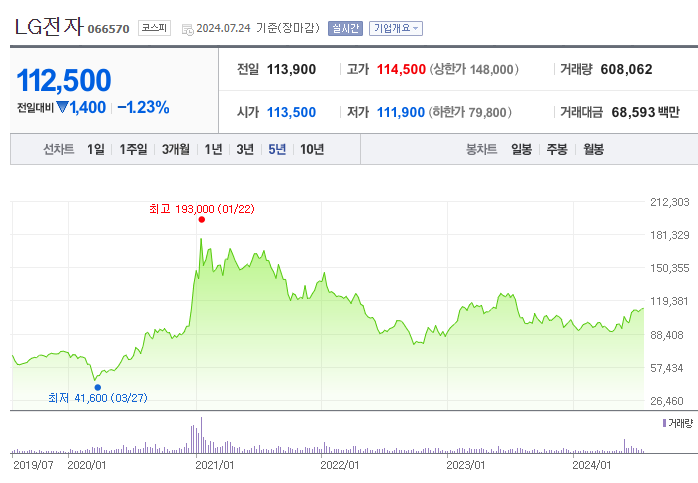Viewport: 698px width, 483px height.
Task: Select the 1년 line chart period
Action: click(x=213, y=149)
